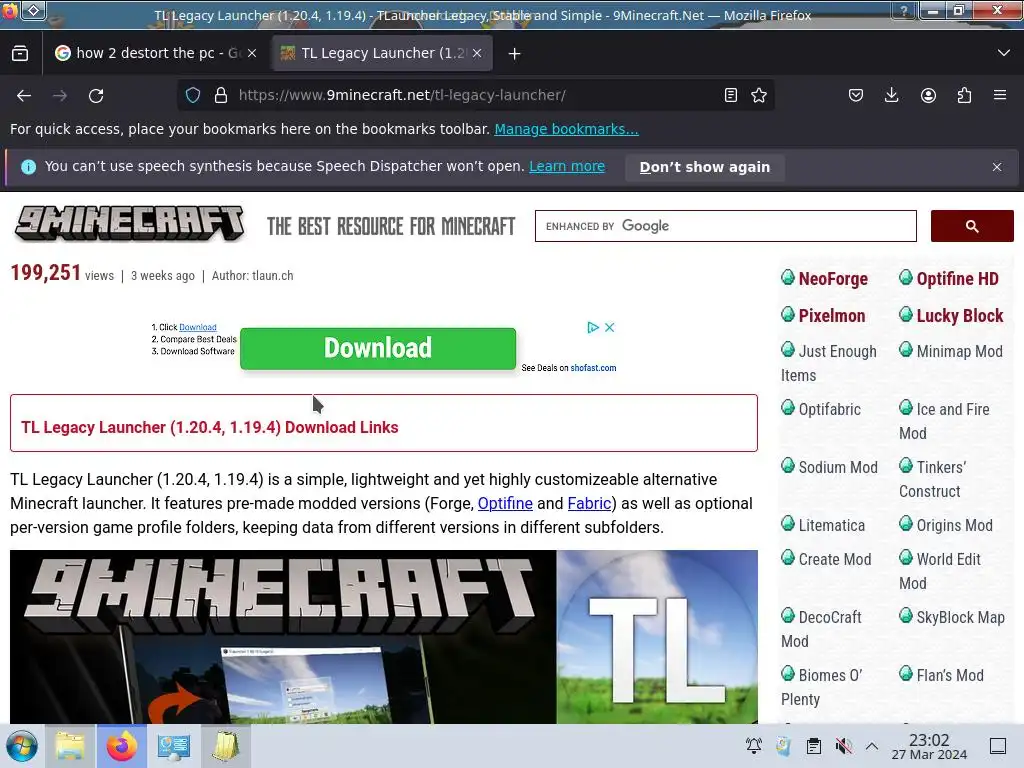Expand hidden system tray icons arrow
Viewport: 1024px width, 768px height.
pyautogui.click(x=872, y=745)
